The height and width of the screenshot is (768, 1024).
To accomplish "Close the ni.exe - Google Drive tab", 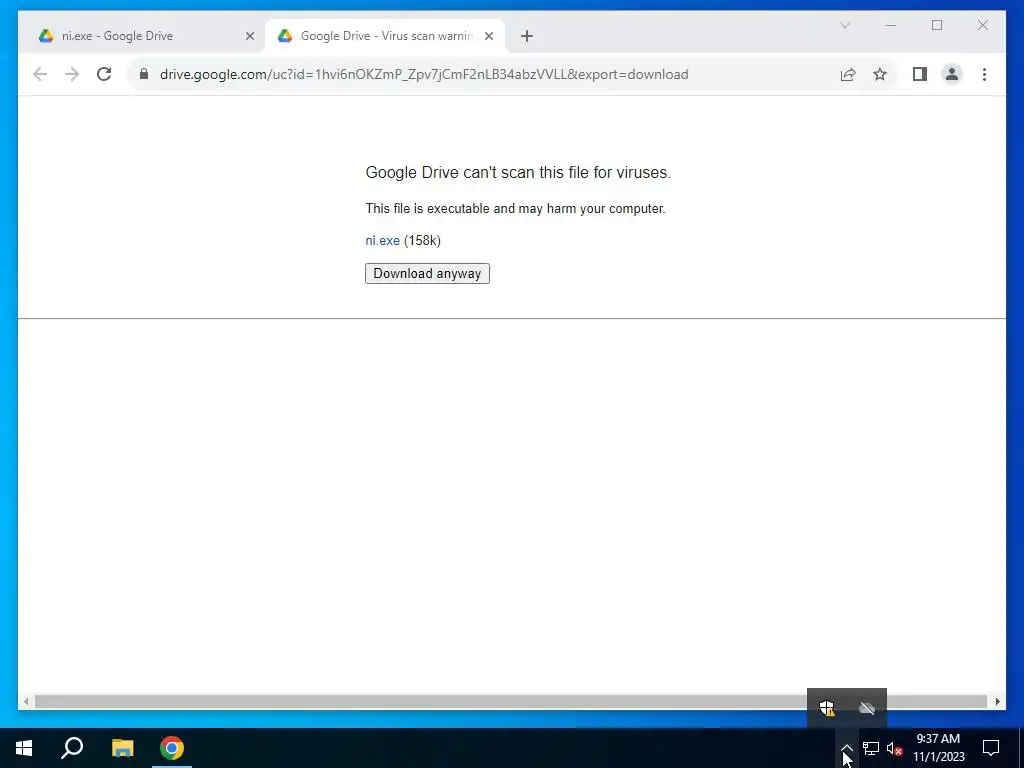I will tap(249, 36).
